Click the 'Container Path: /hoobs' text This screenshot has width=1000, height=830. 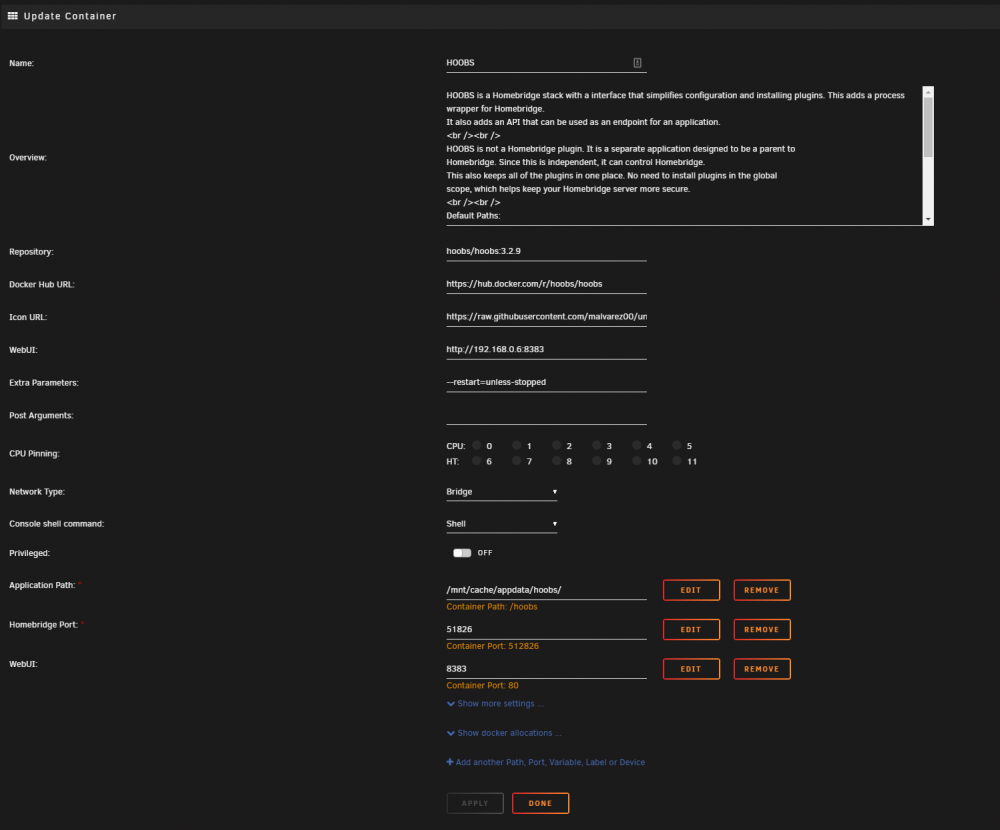pyautogui.click(x=492, y=607)
